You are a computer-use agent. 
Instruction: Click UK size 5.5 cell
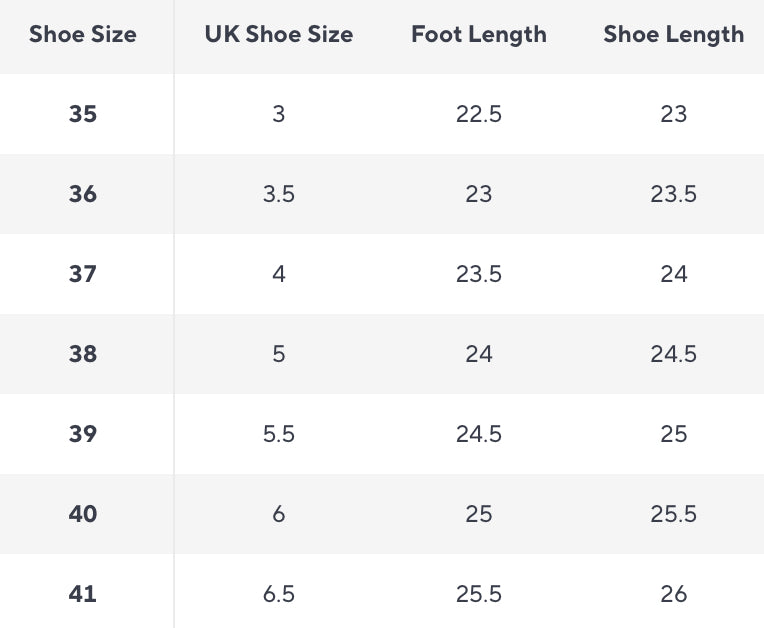coord(278,434)
